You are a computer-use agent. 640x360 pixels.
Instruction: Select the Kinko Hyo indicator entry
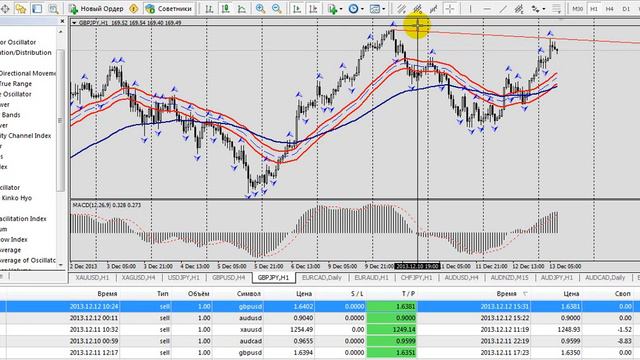[x=16, y=198]
